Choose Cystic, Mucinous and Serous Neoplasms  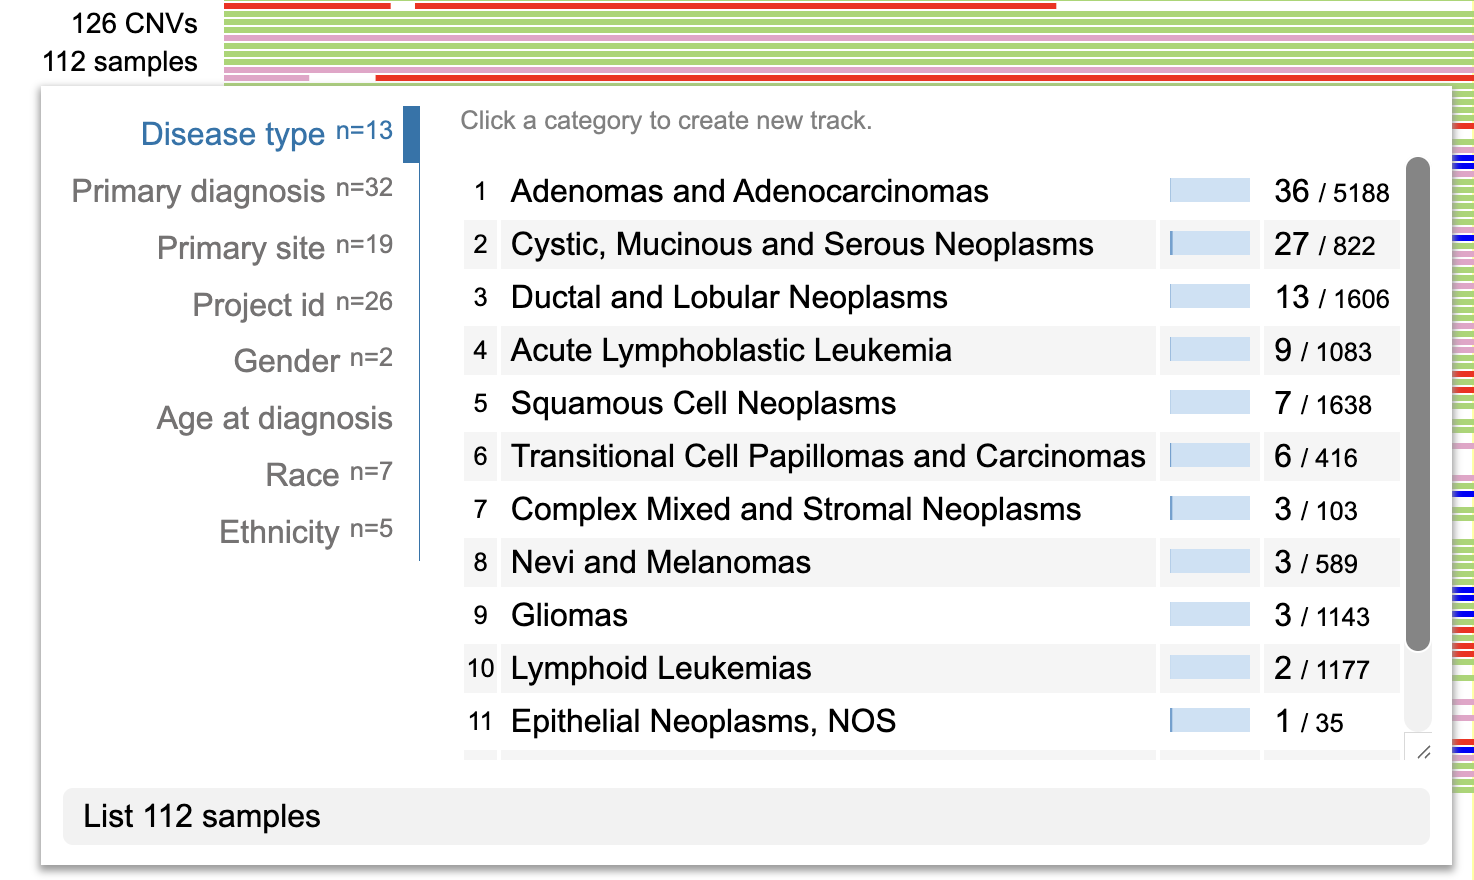point(802,244)
